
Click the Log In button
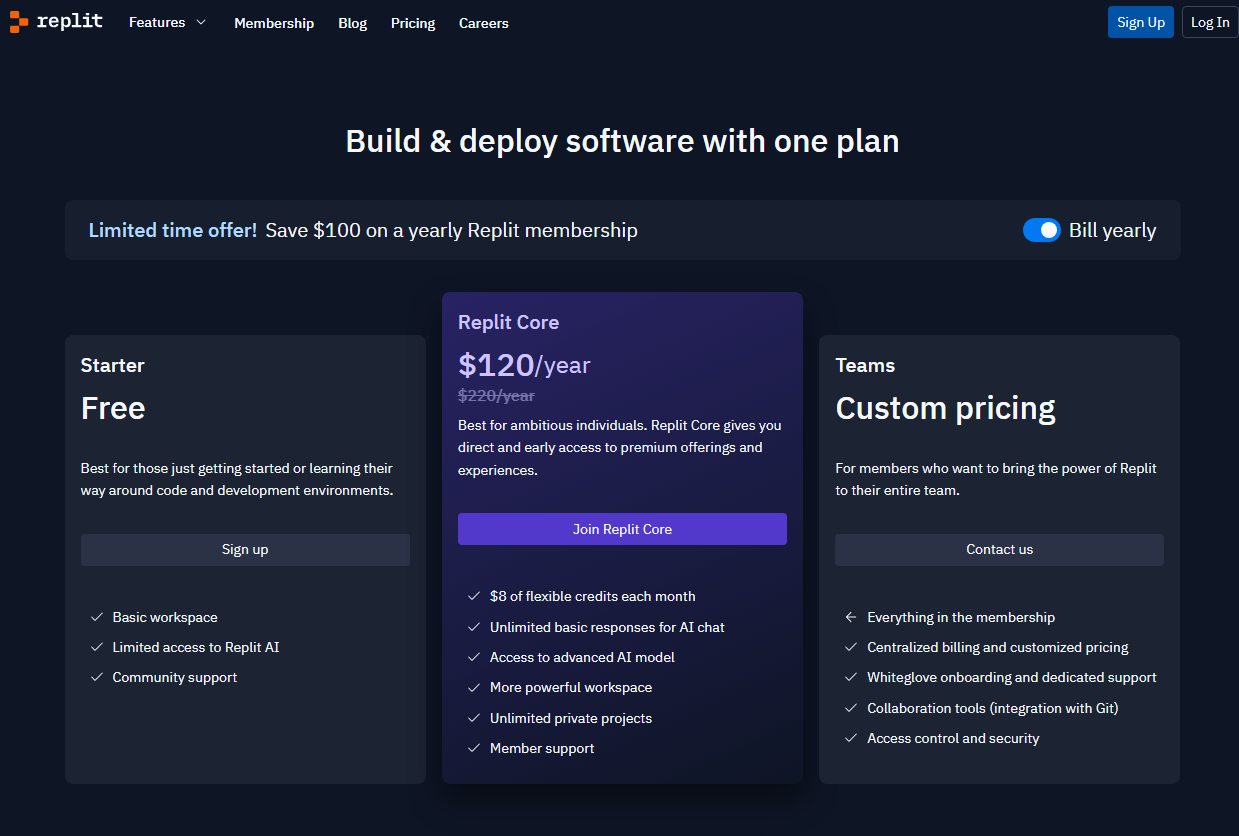coord(1210,22)
